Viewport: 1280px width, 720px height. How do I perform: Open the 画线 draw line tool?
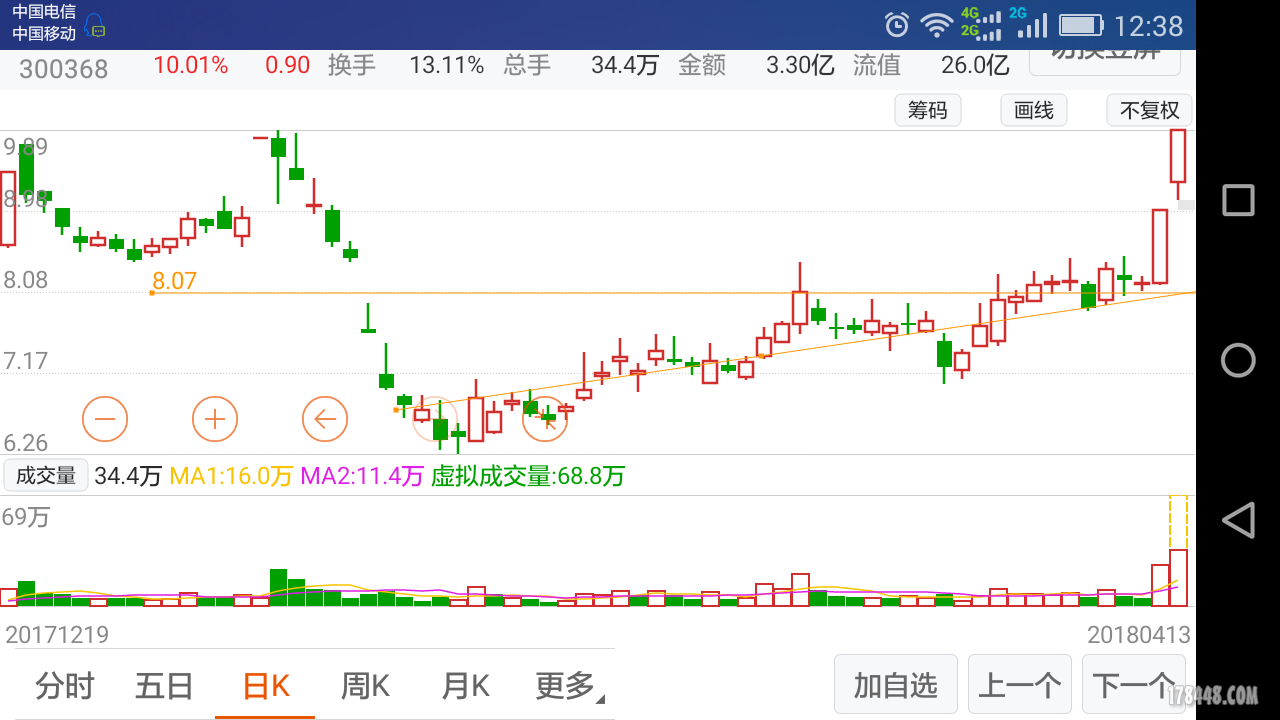[1034, 110]
